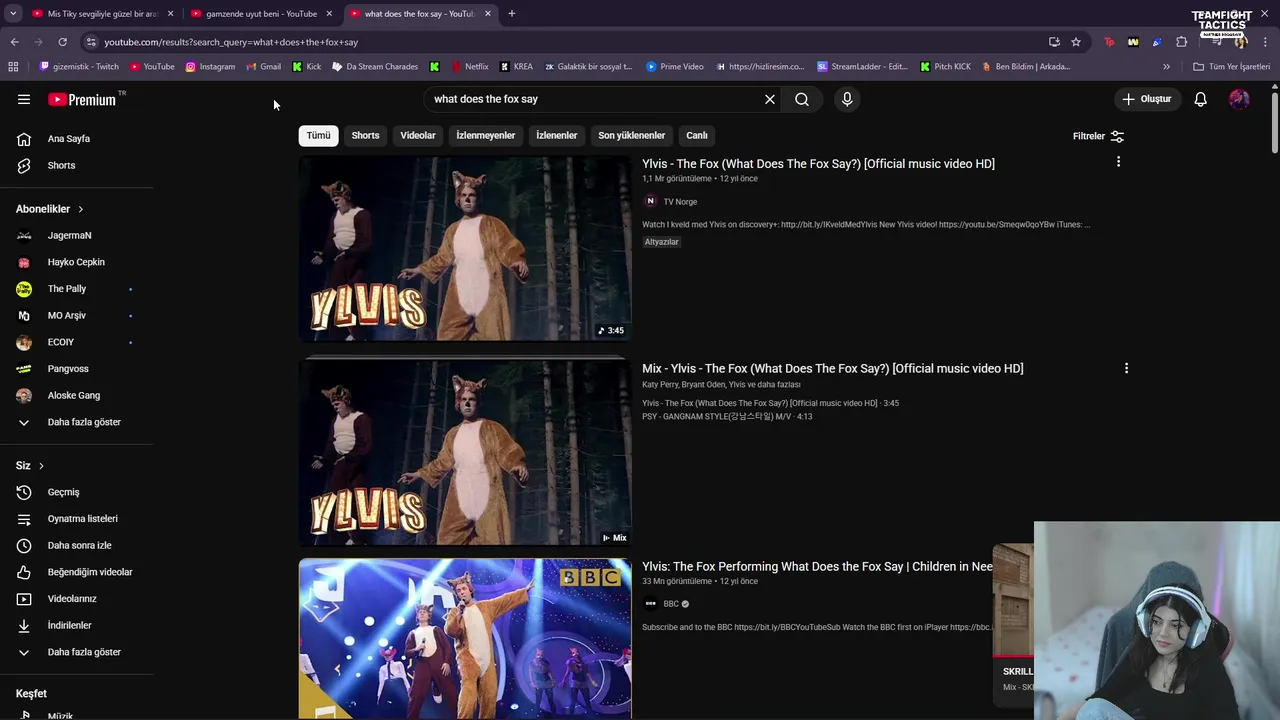Select the İzlenmeyenler filter chip
Viewport: 1280px width, 720px height.
(486, 135)
